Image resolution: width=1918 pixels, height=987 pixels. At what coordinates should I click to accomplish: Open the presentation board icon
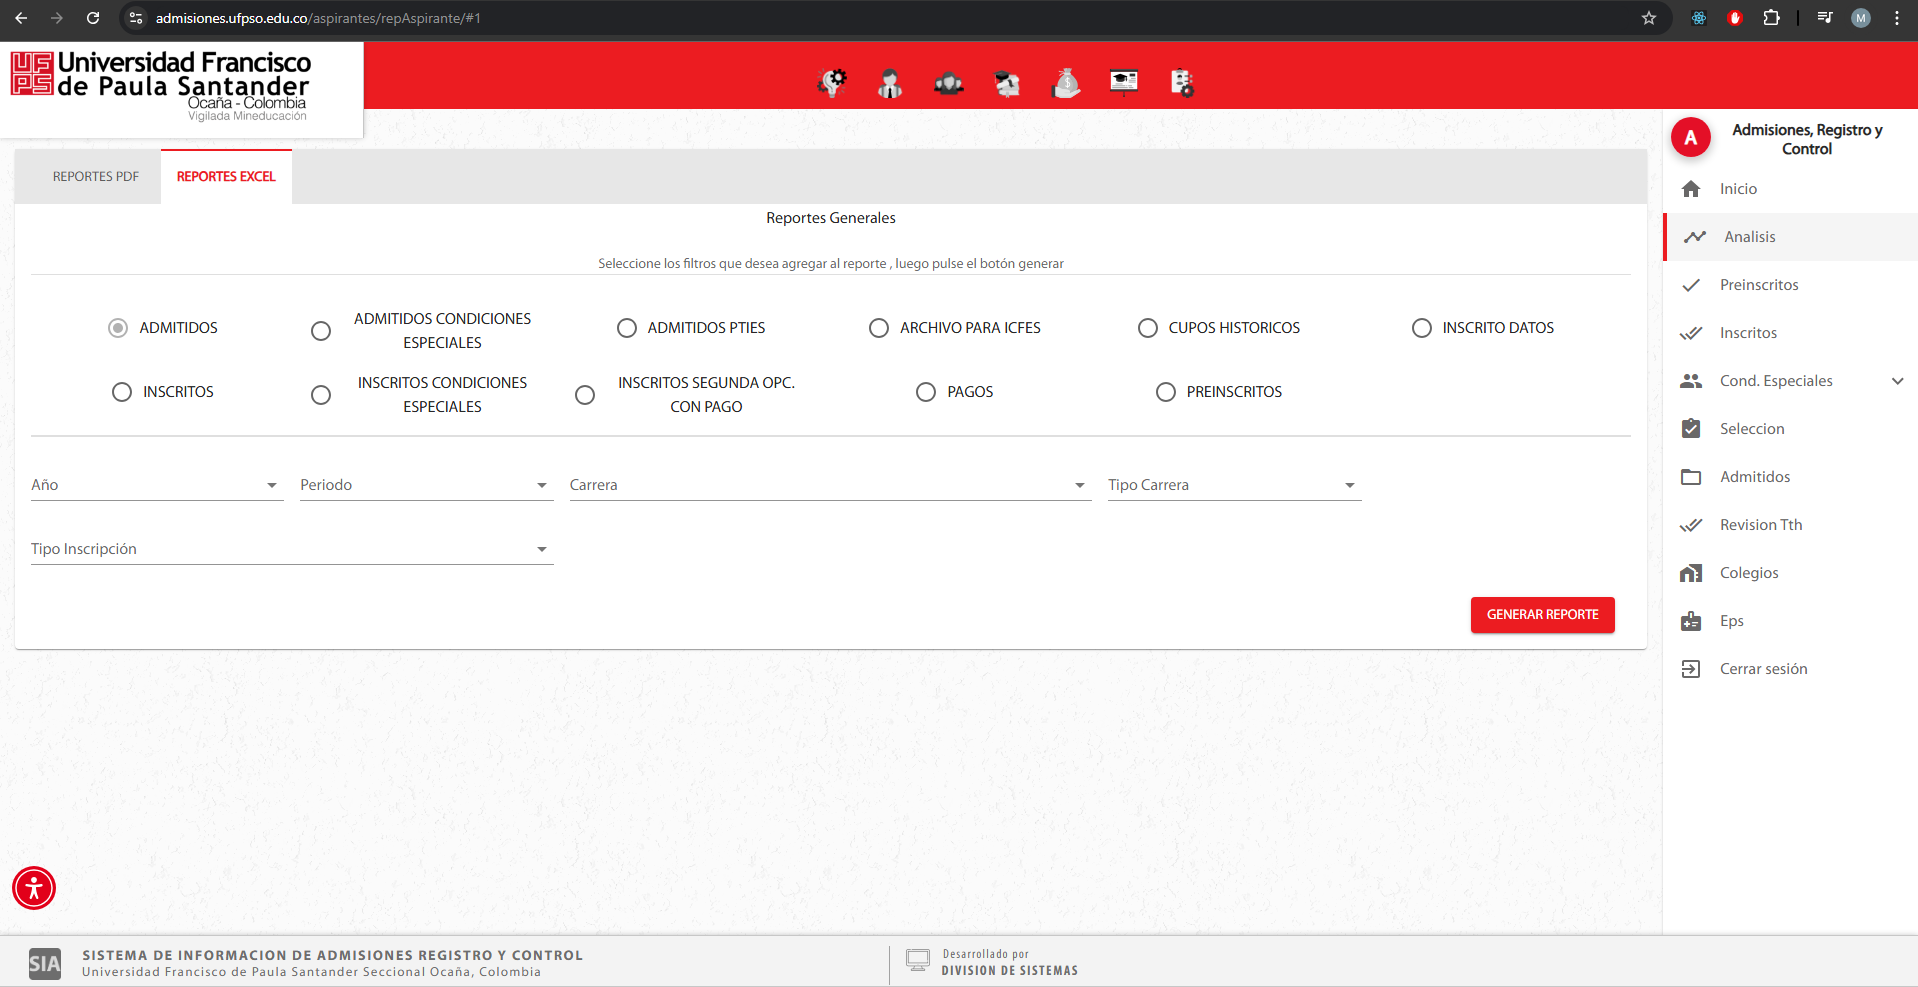[1124, 82]
